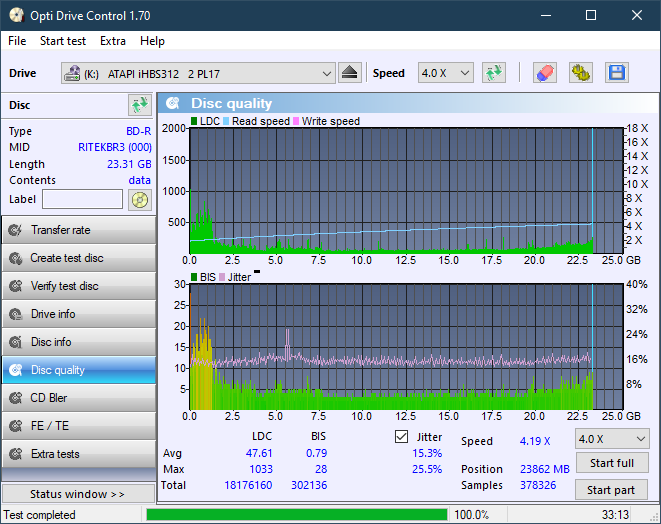This screenshot has width=661, height=524.
Task: Click the Drive info icon
Action: tap(16, 314)
